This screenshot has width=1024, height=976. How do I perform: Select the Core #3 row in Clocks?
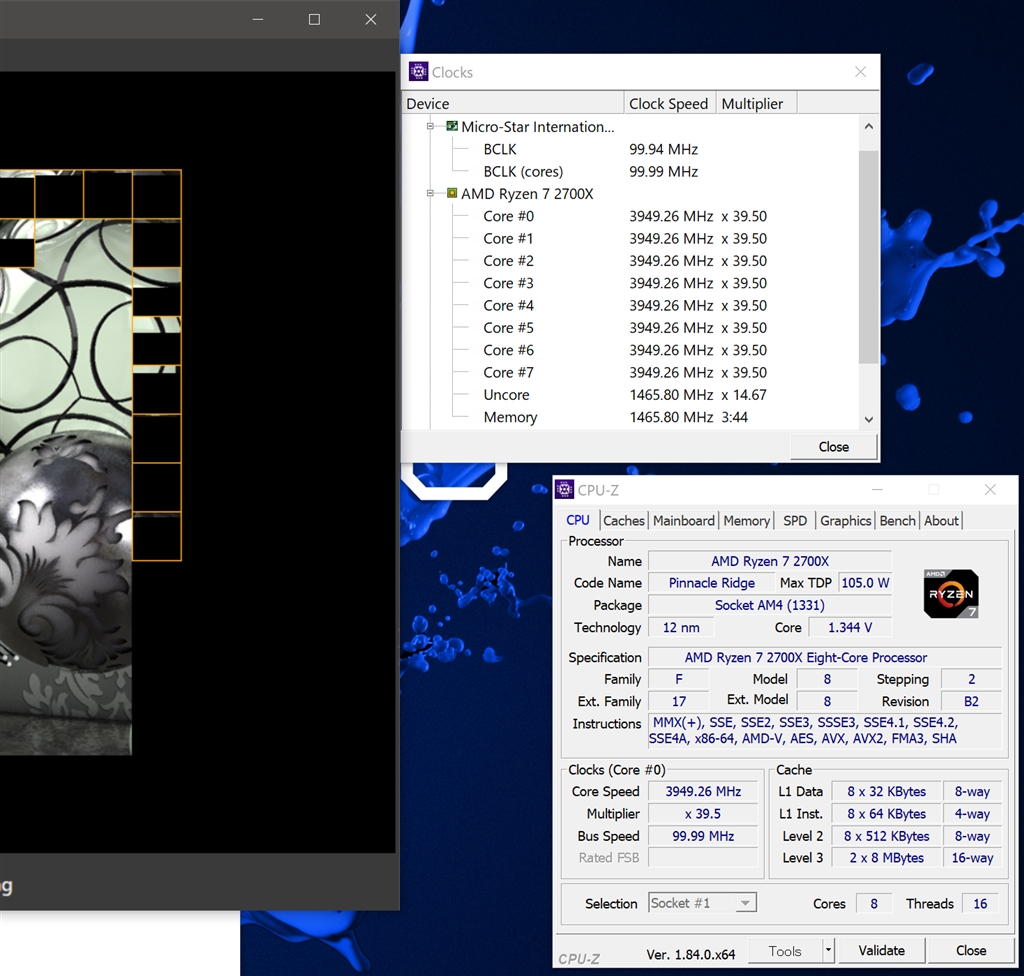[508, 283]
